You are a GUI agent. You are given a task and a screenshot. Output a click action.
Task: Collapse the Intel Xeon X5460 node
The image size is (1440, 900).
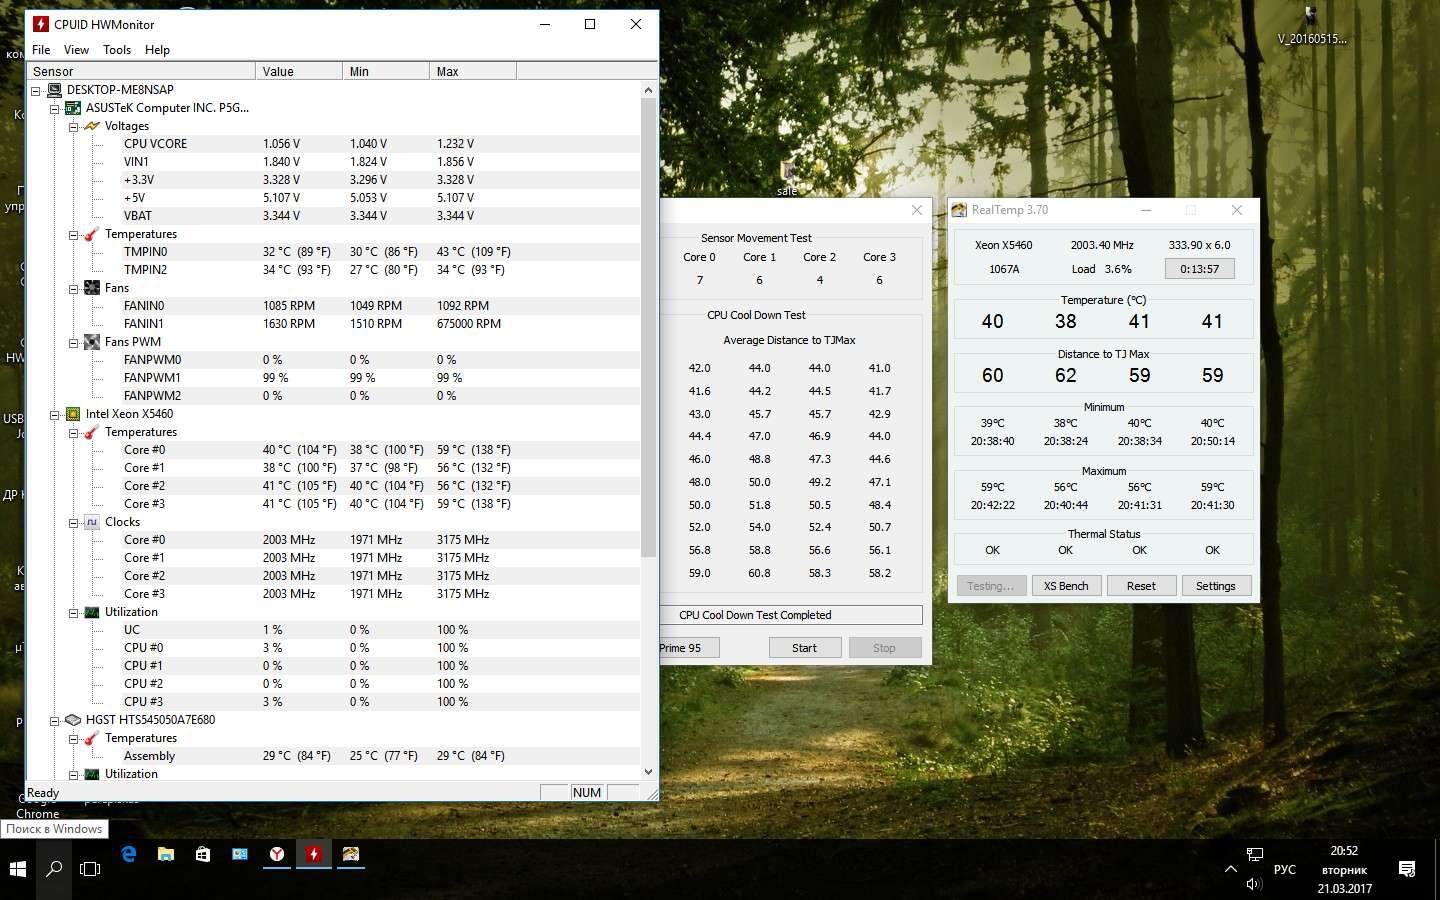click(55, 414)
